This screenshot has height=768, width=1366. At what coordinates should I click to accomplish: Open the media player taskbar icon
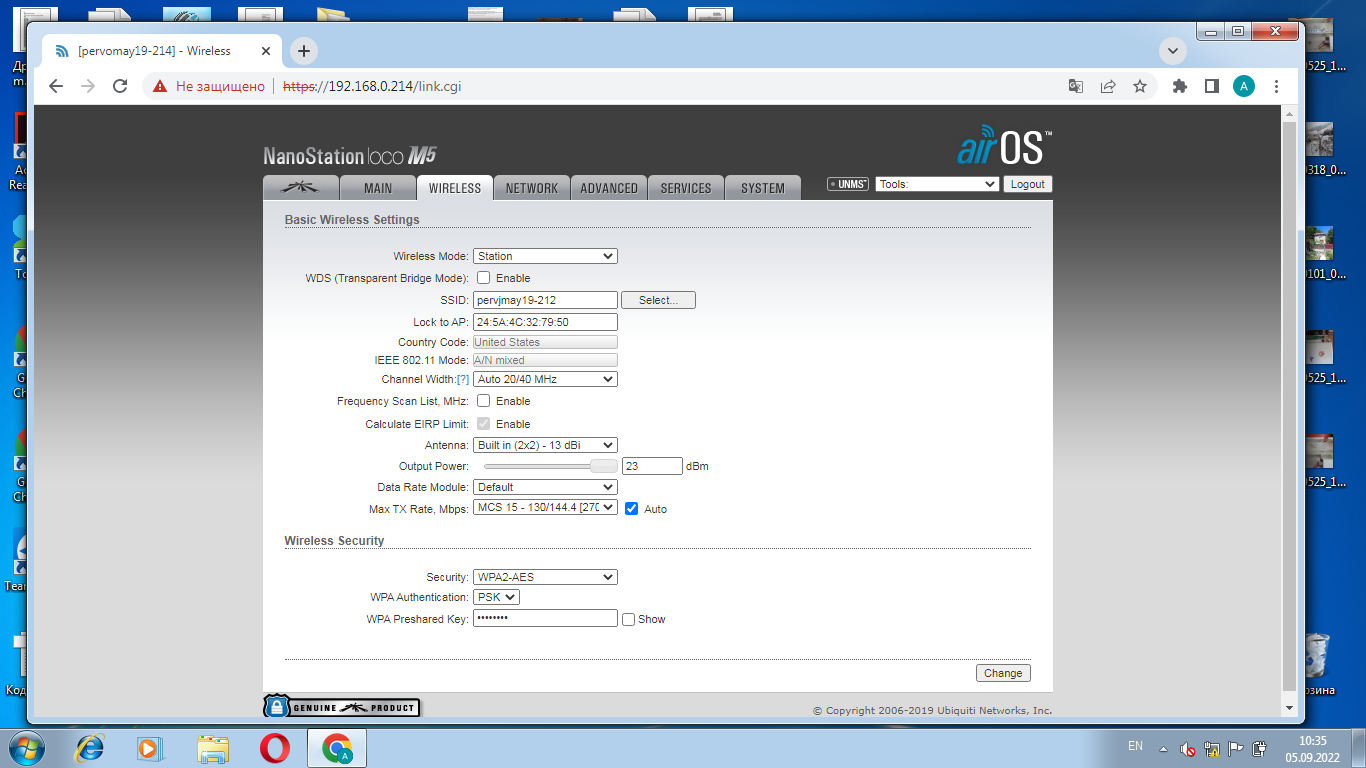point(150,748)
